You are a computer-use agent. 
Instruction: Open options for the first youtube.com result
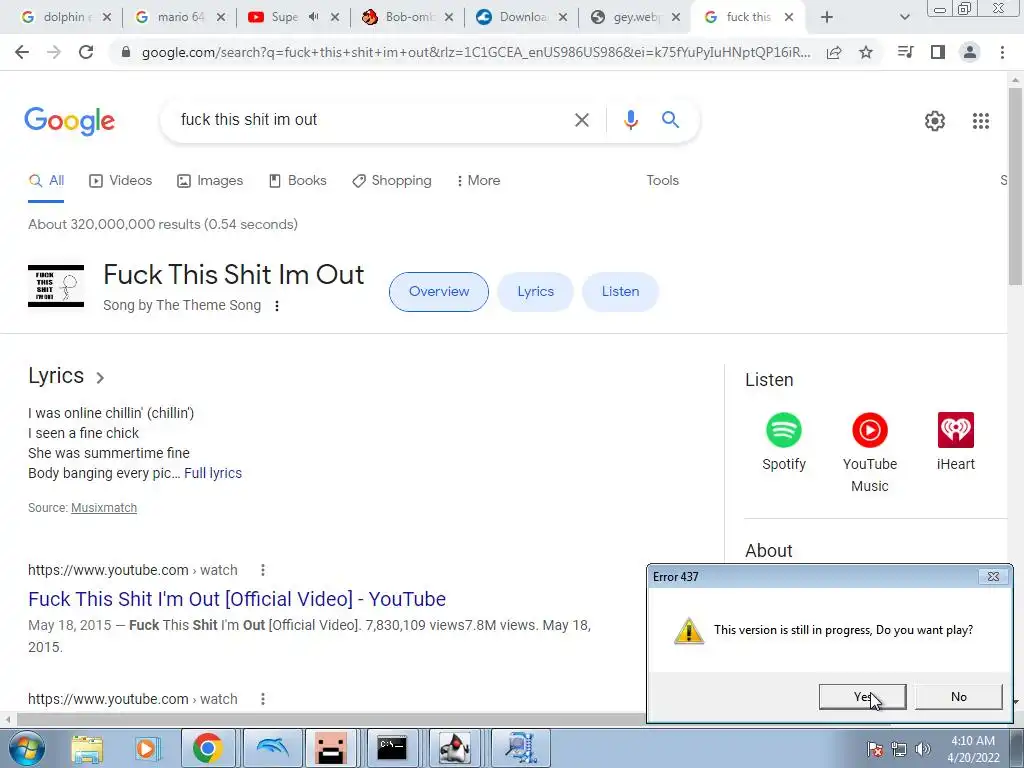[263, 570]
